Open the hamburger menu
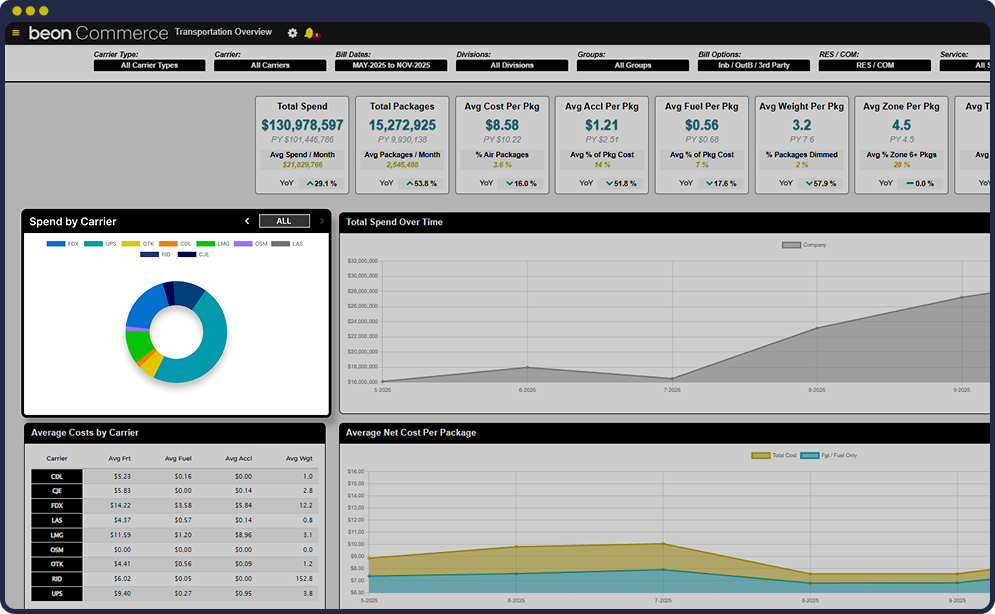 click(x=15, y=33)
